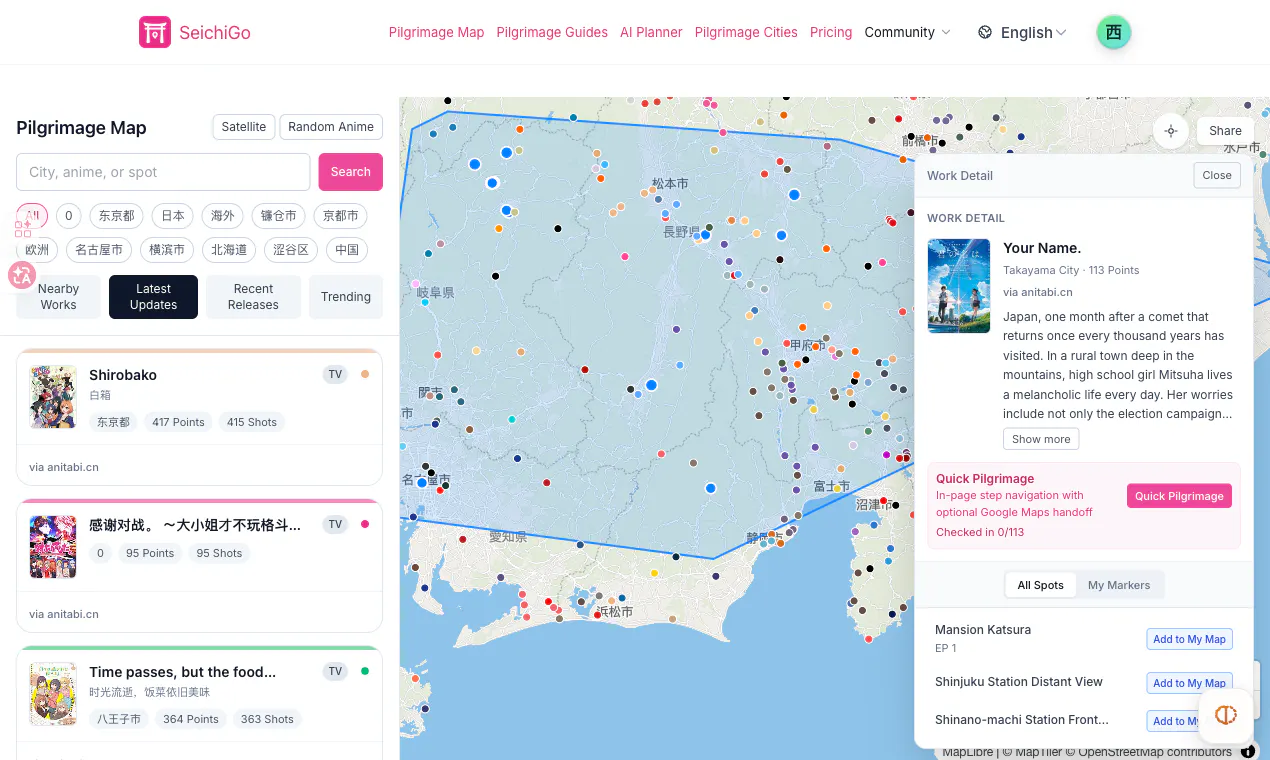Open the user avatar menu
The width and height of the screenshot is (1270, 760).
(x=1113, y=32)
